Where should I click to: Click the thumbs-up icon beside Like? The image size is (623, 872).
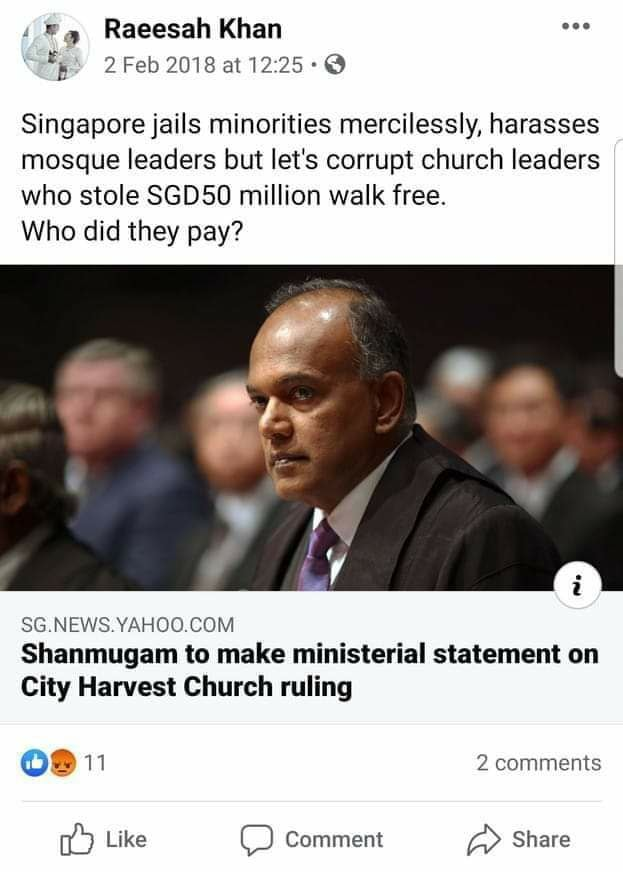(76, 839)
